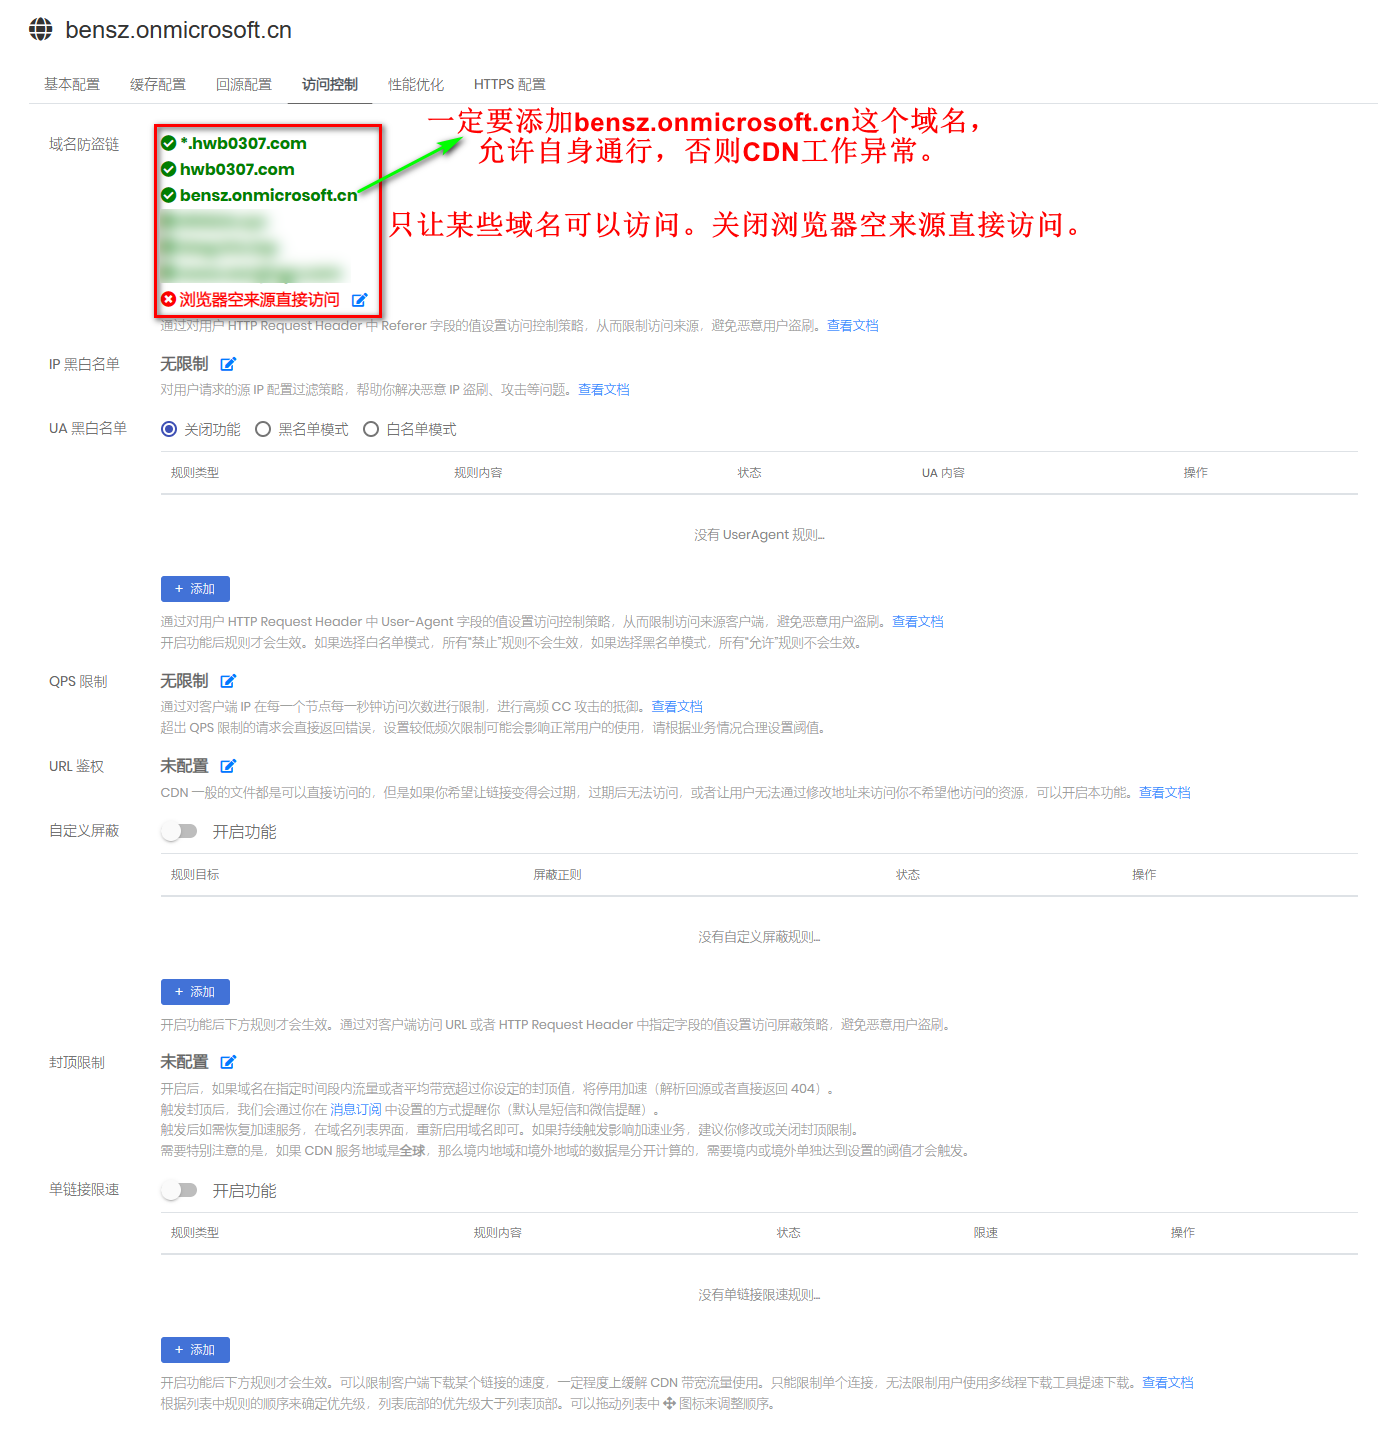Viewport: 1397px width, 1434px height.
Task: Open the HTTPS 配置 tab
Action: (x=510, y=84)
